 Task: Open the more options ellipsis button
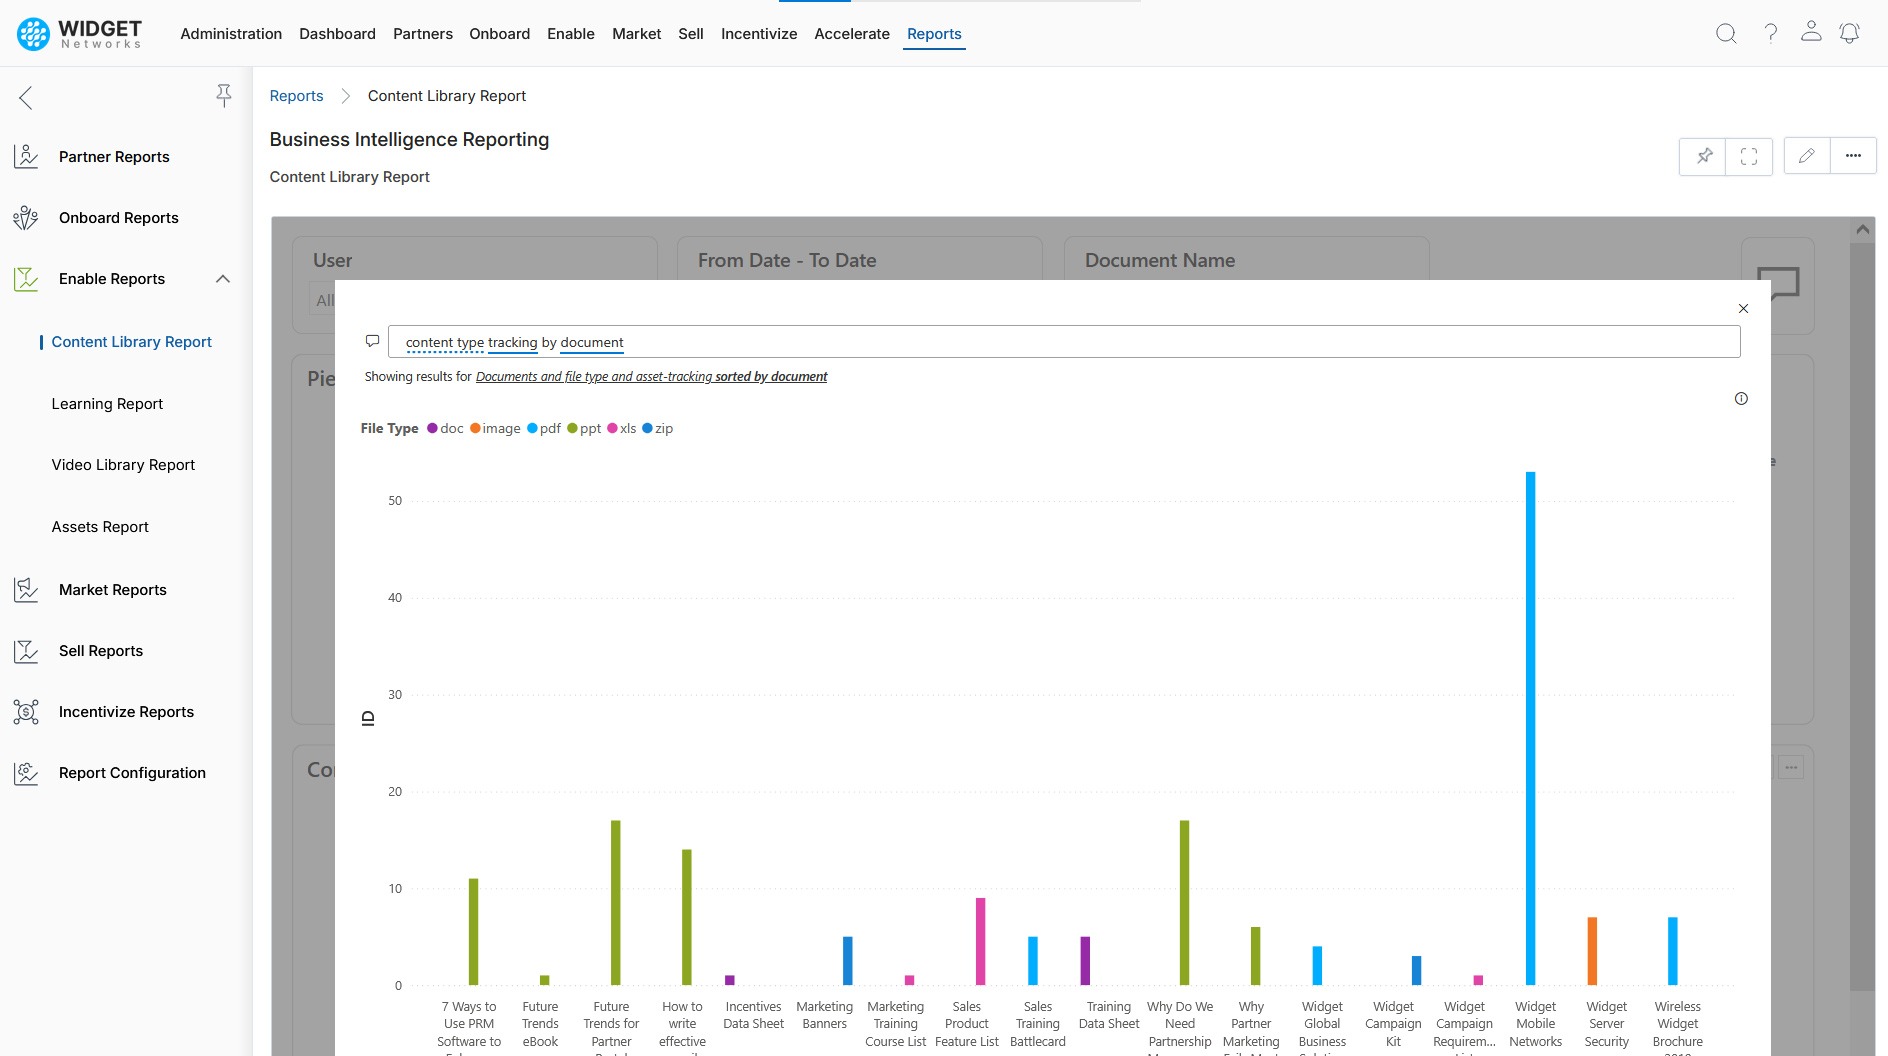[1853, 156]
